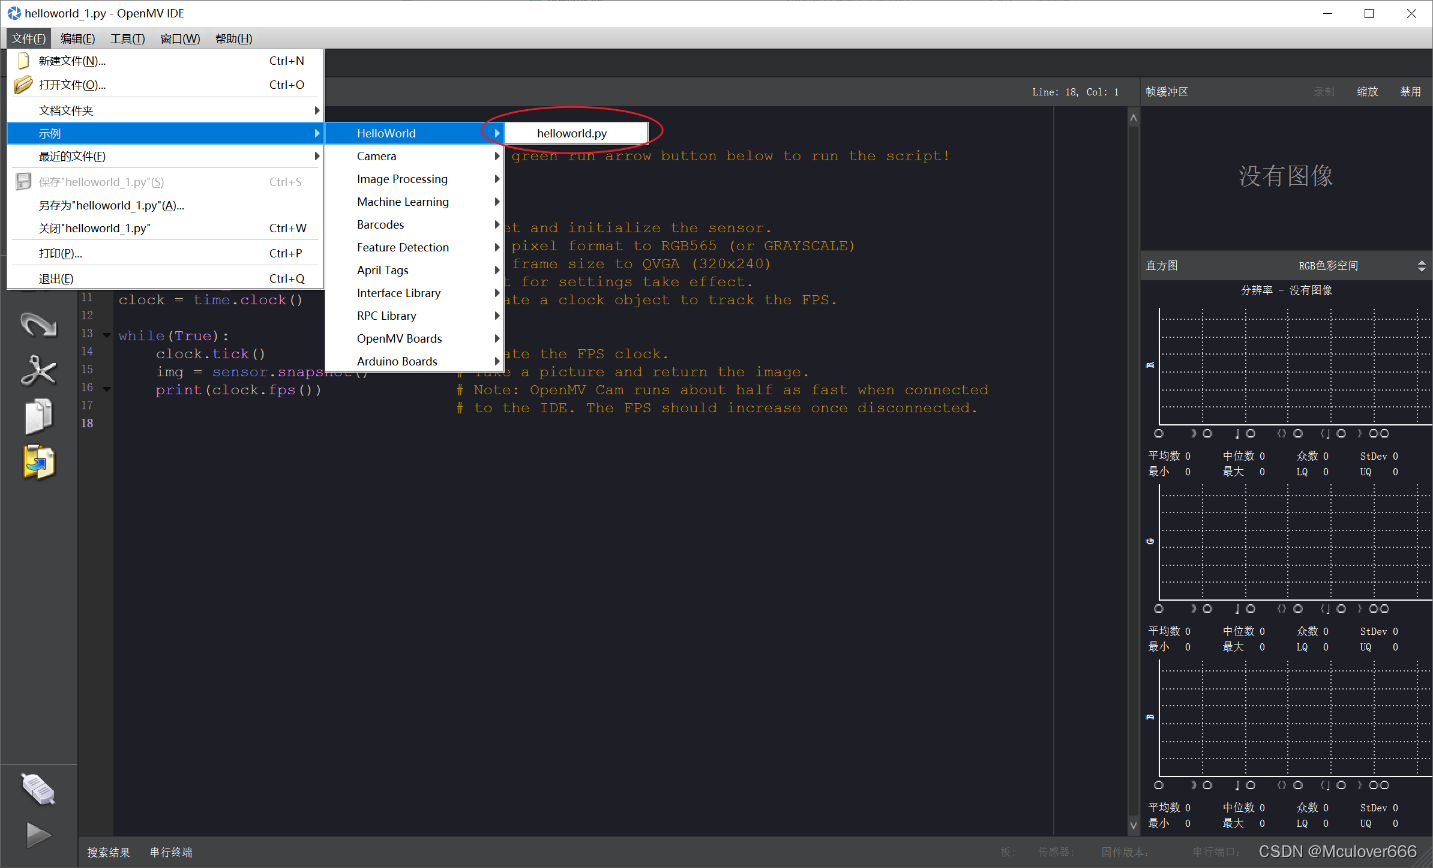Click the line 14 clock.tick() code
The height and width of the screenshot is (868, 1433).
210,354
